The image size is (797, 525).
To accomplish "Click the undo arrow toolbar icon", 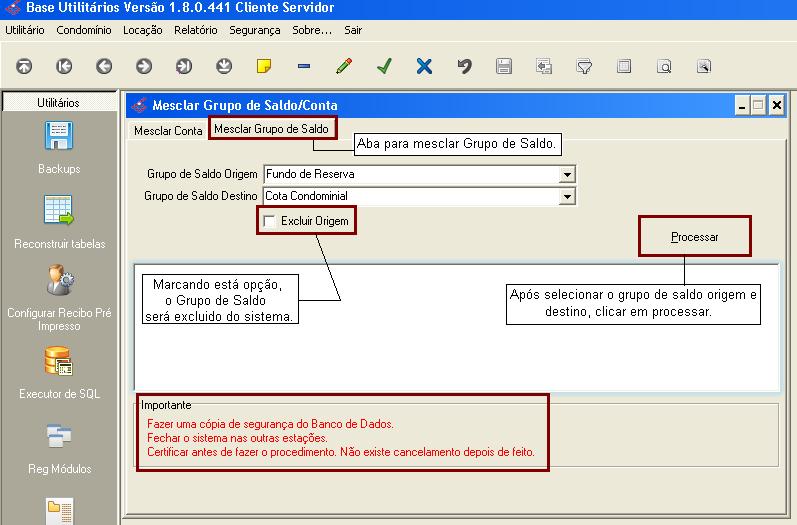I will 464,67.
